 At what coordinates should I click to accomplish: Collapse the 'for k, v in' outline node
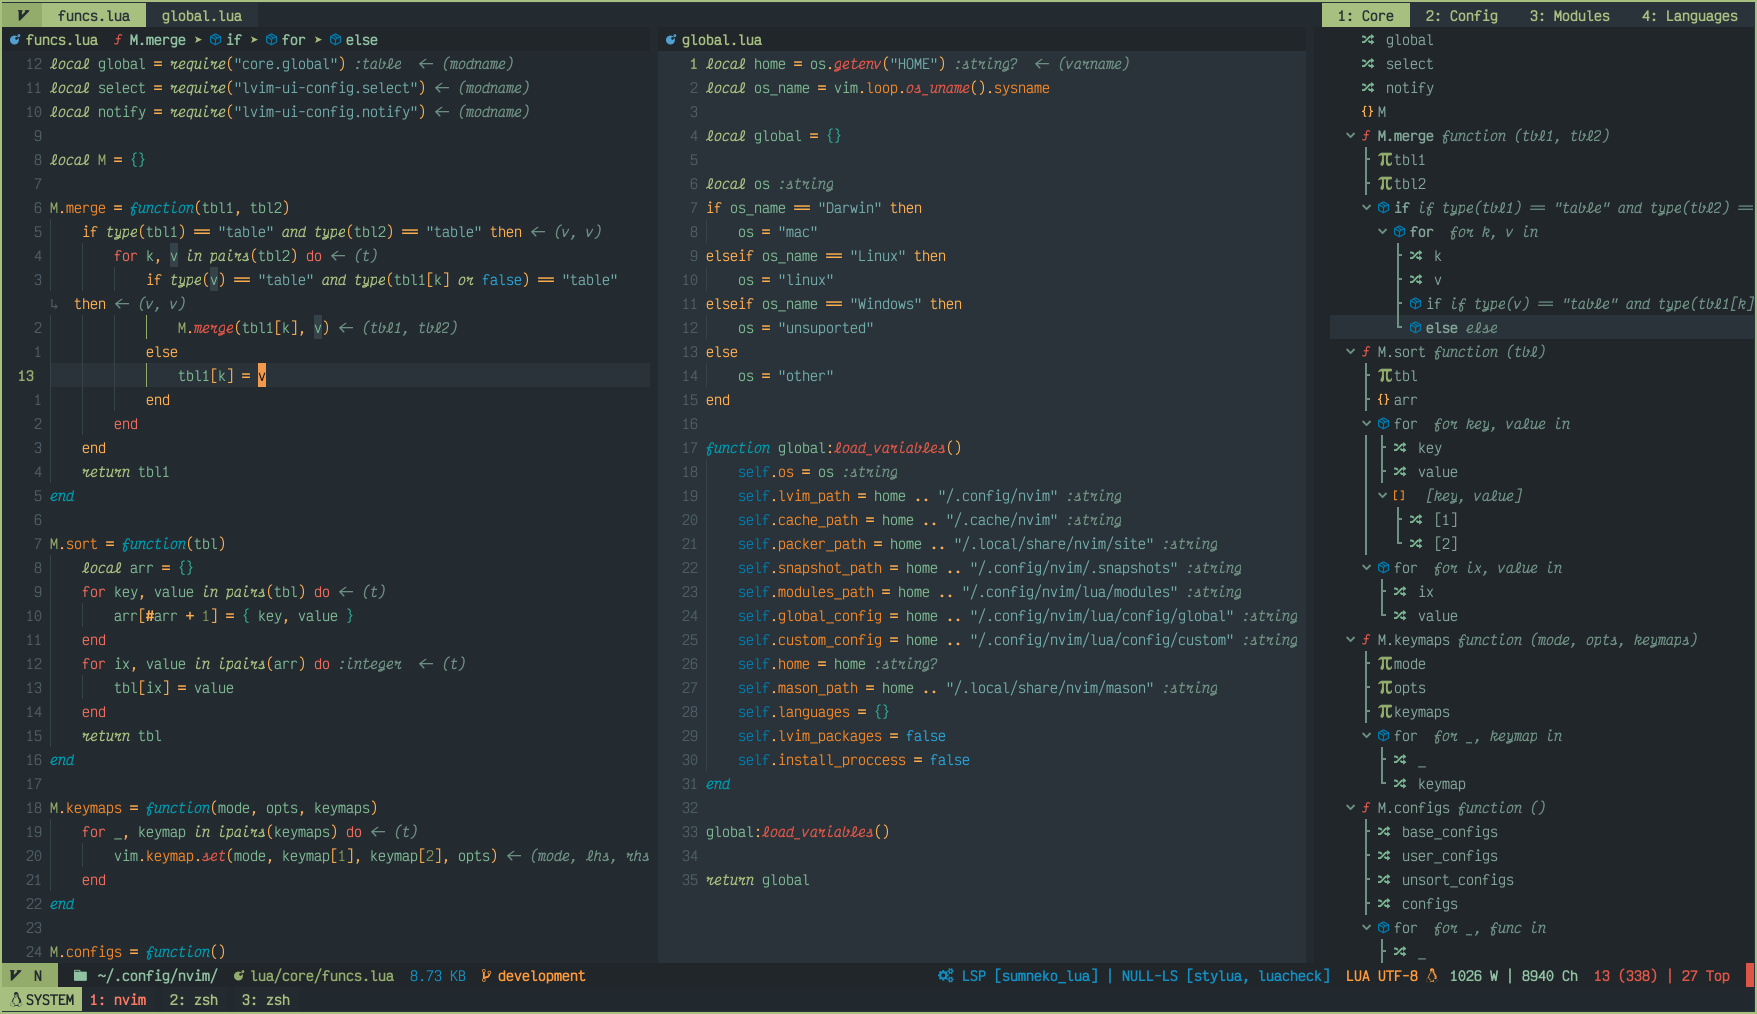pos(1383,232)
